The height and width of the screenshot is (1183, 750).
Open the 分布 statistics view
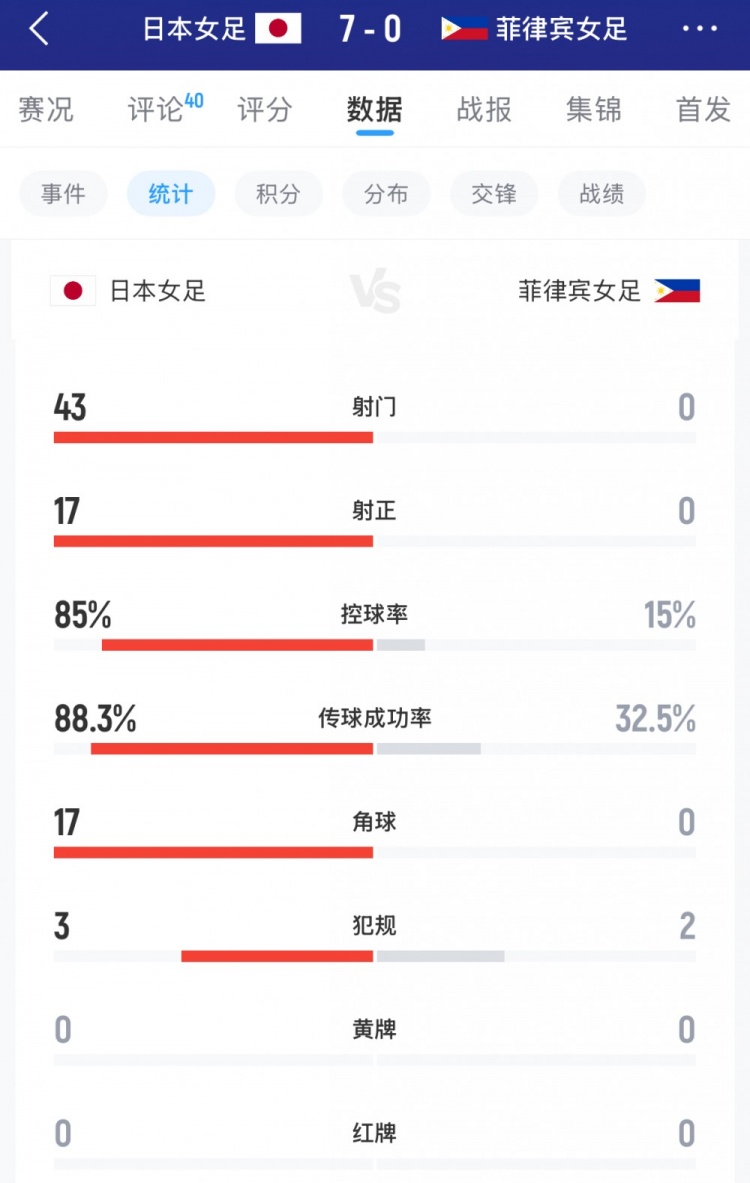point(386,194)
